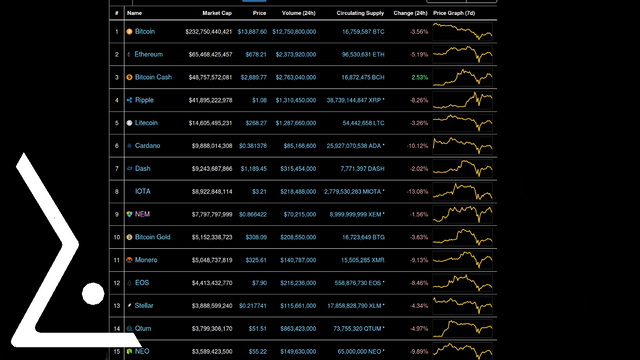Screen dimensions: 640x360
Task: Click Stellar price $0.217741
Action: click(253, 306)
